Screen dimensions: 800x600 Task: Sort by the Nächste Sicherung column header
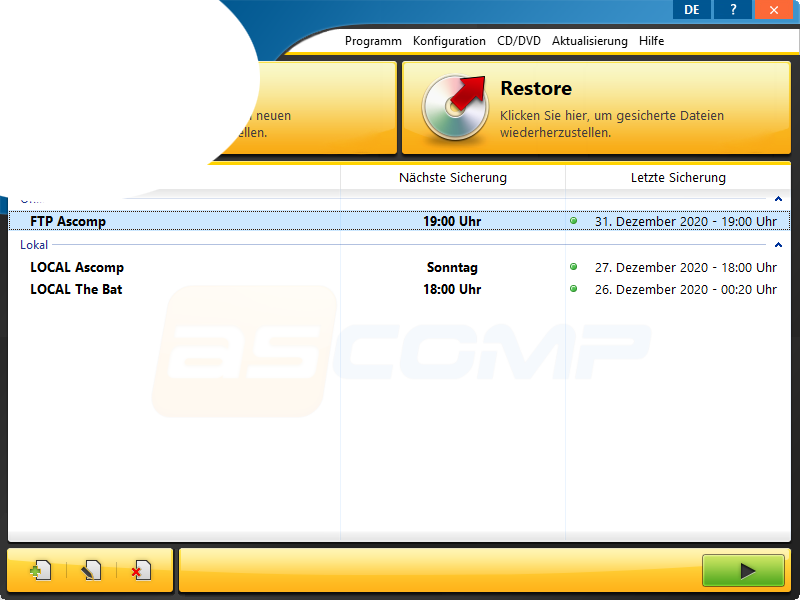[453, 178]
